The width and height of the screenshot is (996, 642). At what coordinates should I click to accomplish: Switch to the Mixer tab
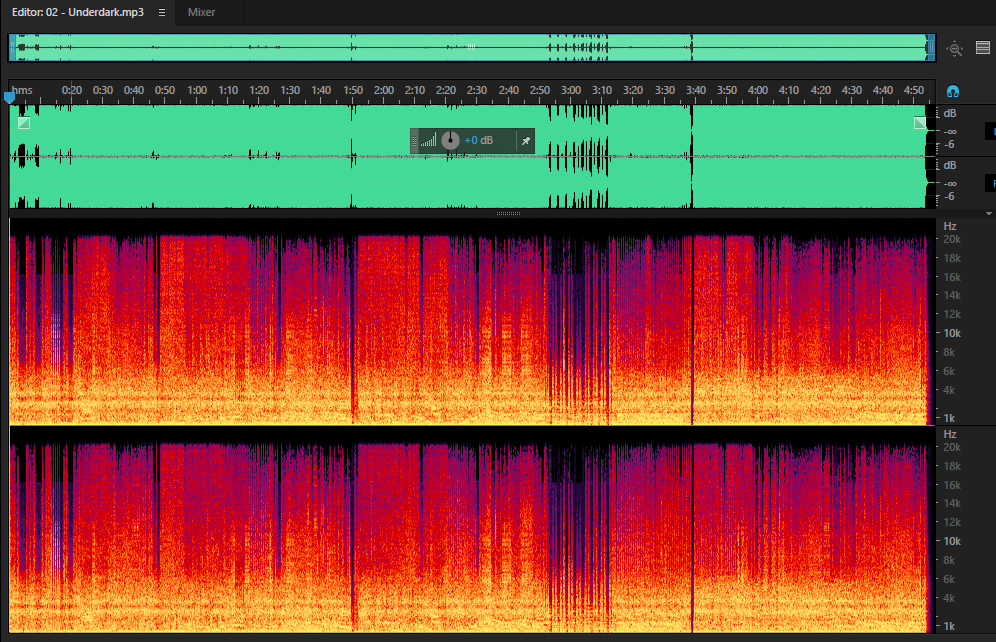click(x=201, y=12)
